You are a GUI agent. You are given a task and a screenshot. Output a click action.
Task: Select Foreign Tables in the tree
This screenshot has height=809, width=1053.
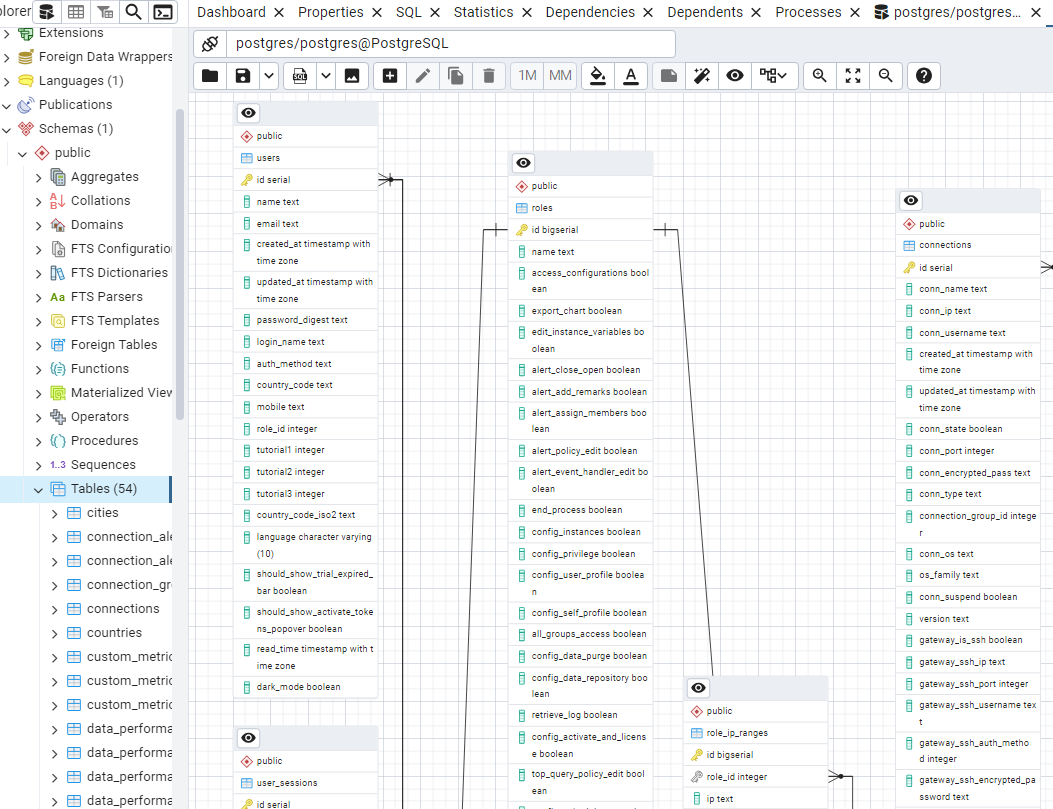113,344
